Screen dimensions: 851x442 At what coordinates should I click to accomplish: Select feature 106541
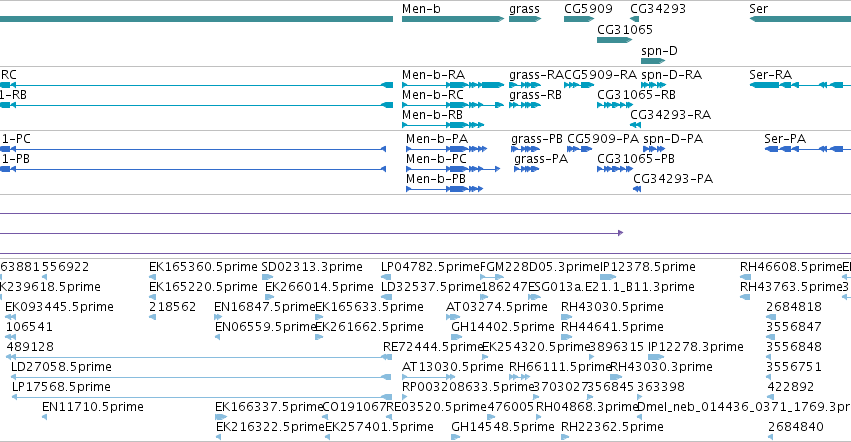[10, 337]
